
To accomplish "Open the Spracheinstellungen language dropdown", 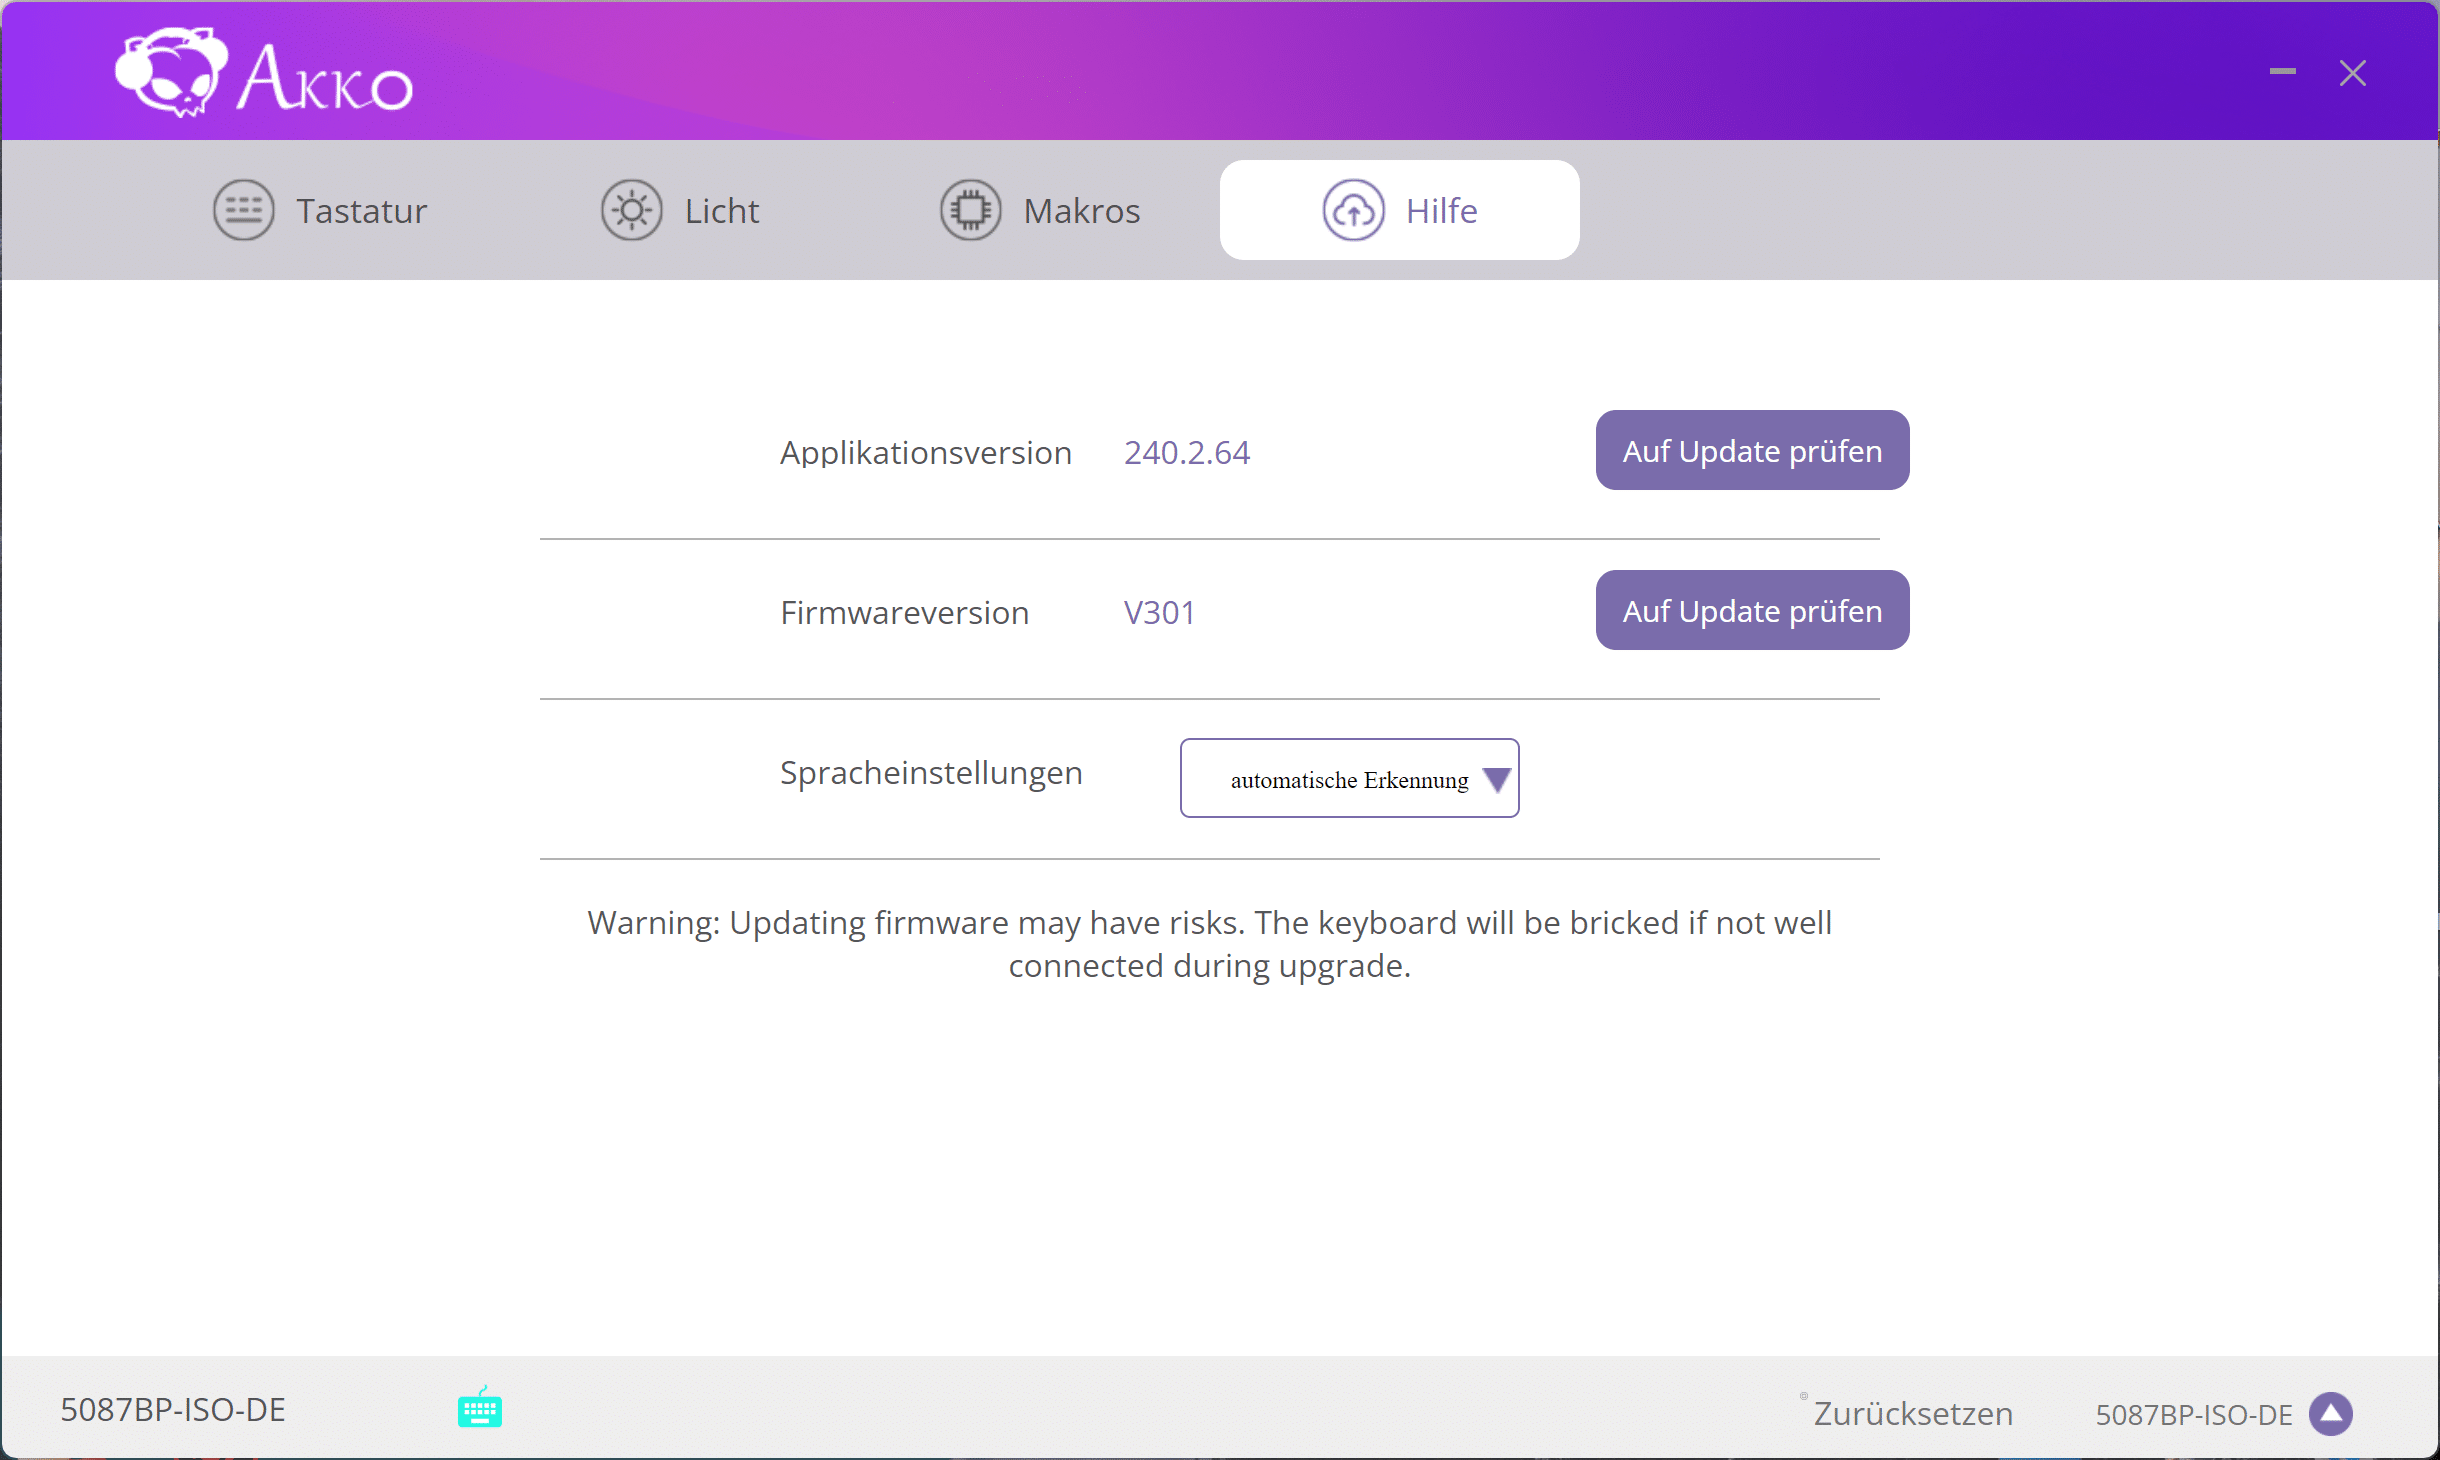I will point(1348,779).
